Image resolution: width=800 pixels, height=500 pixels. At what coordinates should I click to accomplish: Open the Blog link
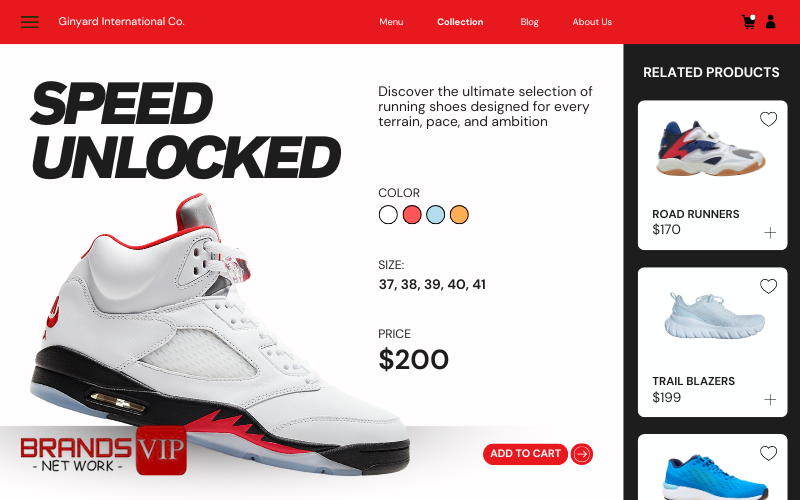point(530,22)
